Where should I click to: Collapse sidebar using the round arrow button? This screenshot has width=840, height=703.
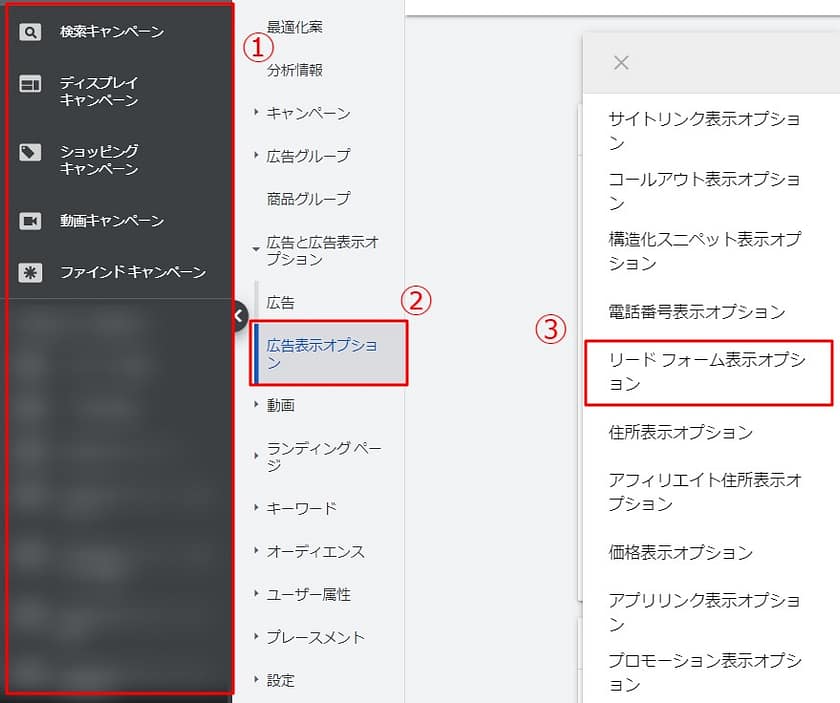click(238, 316)
